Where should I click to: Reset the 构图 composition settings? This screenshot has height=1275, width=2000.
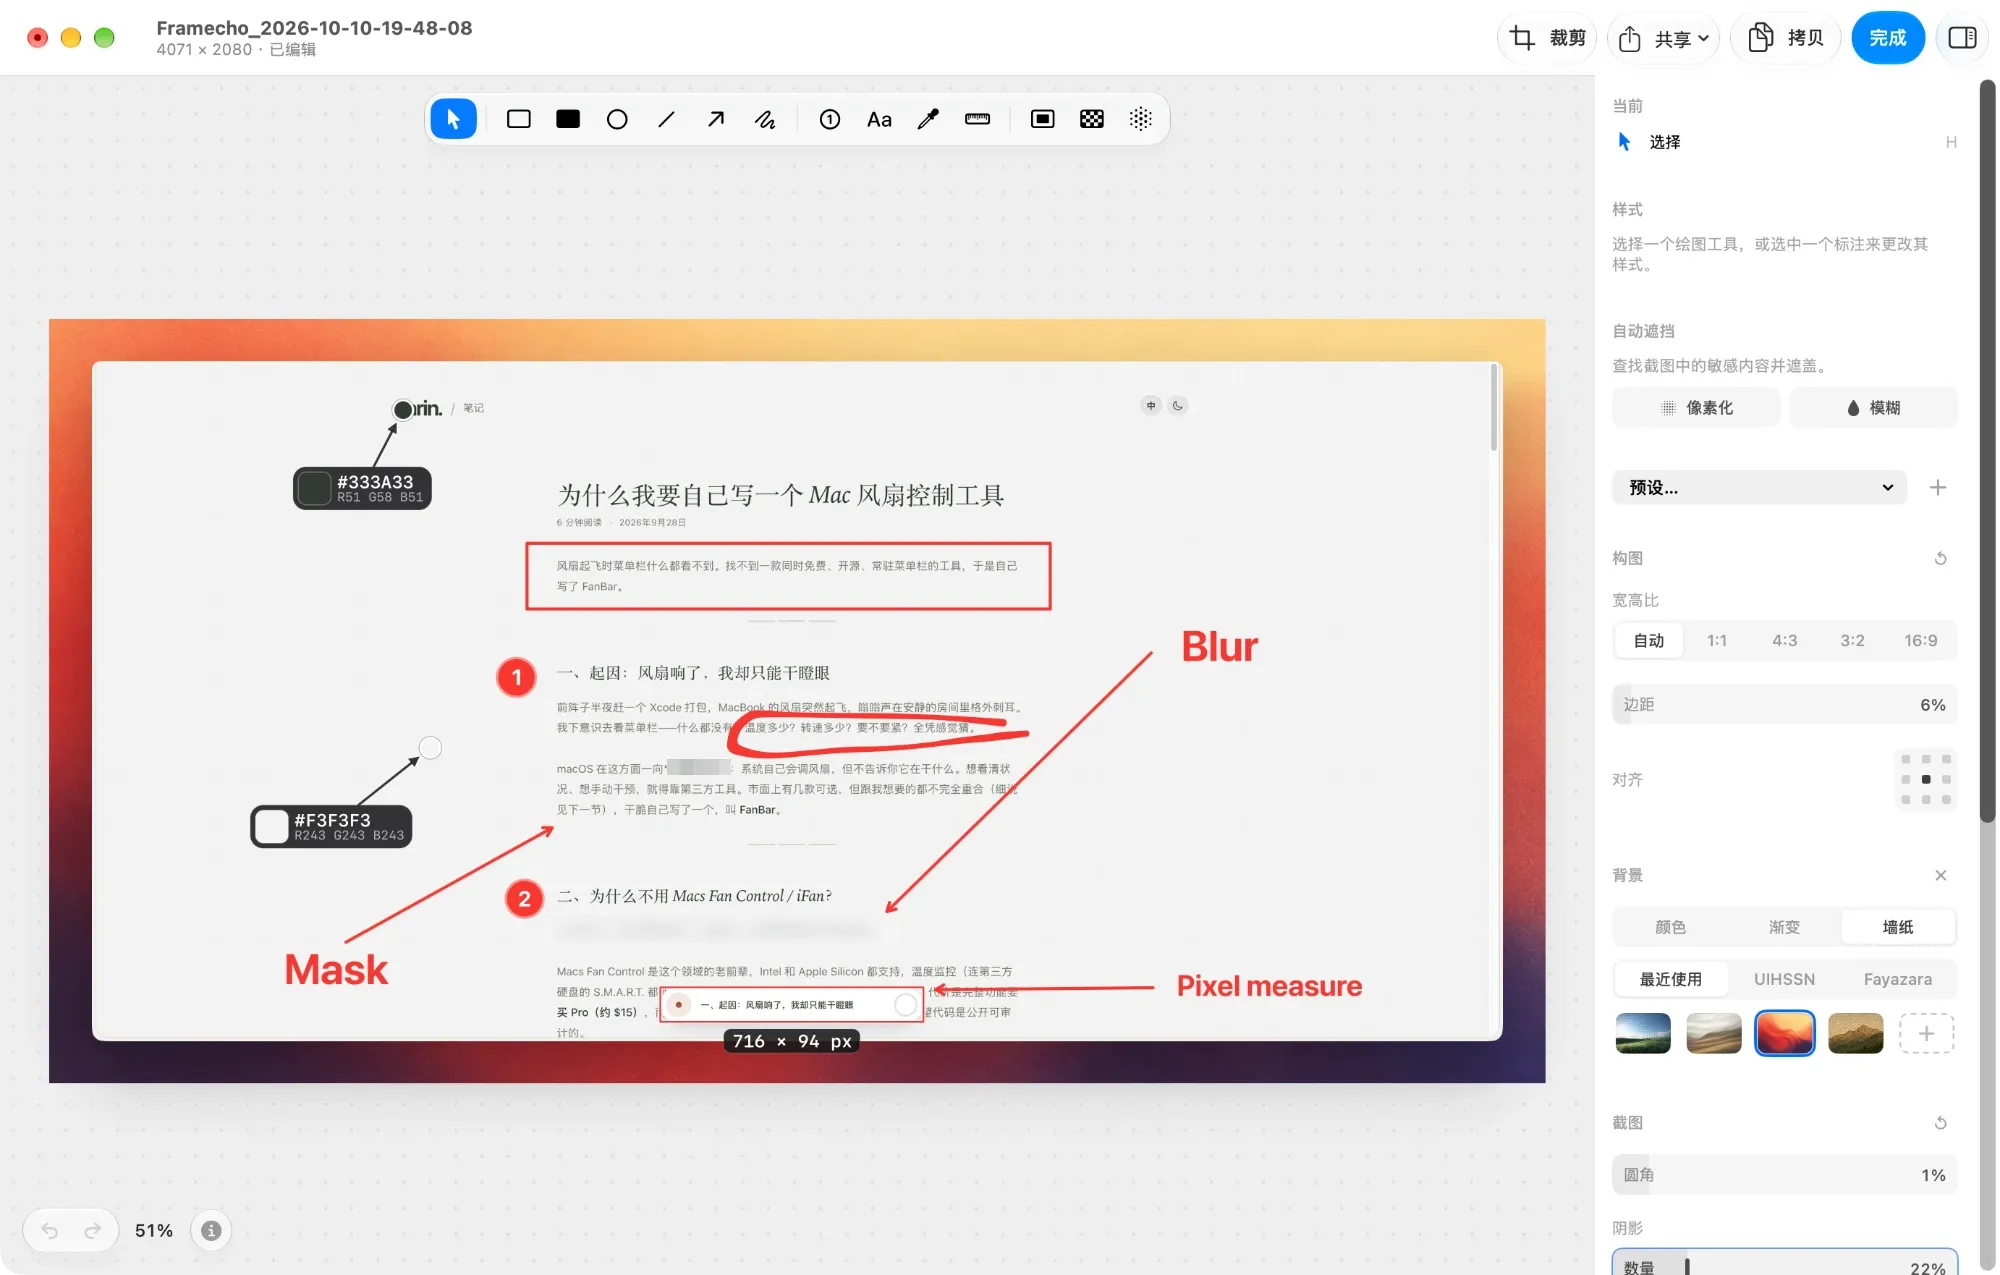click(x=1940, y=558)
